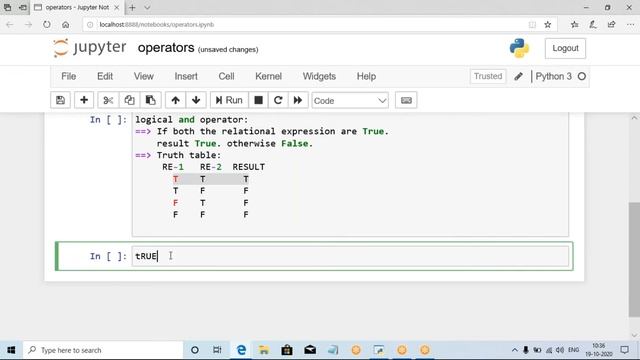Click the Jupyter logo

coord(90,48)
